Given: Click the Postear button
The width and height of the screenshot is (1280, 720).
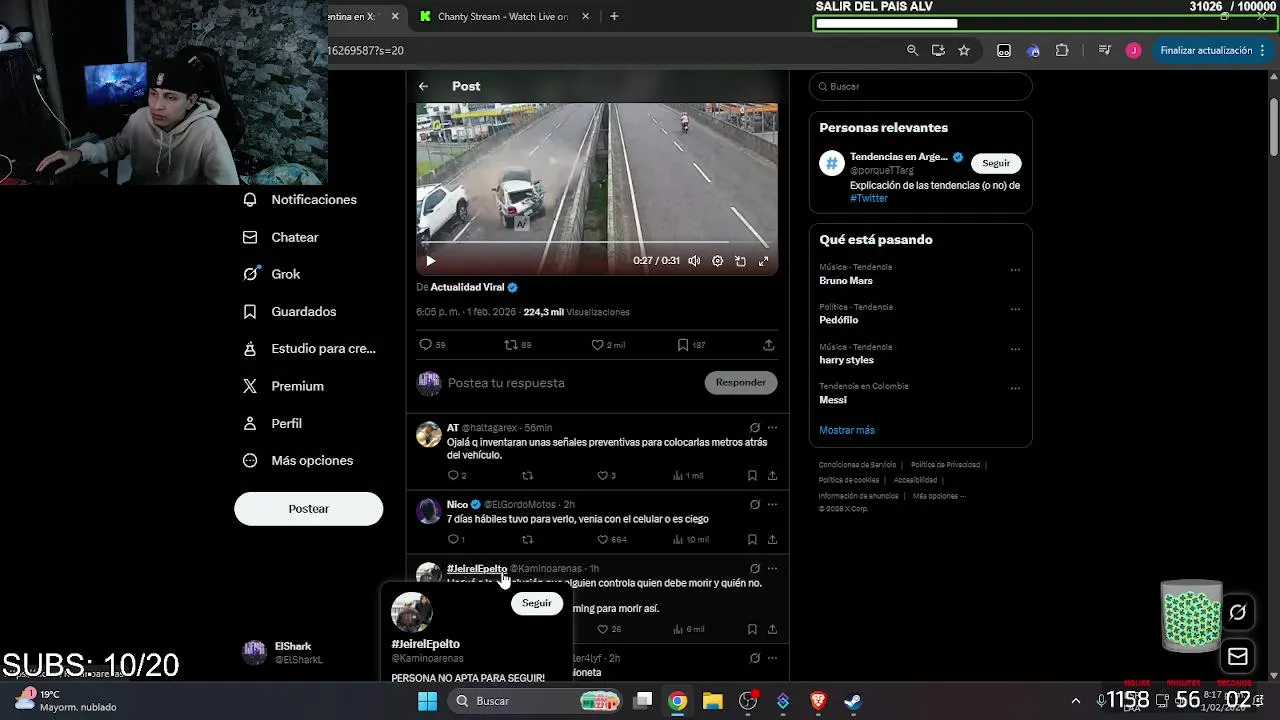Looking at the screenshot, I should click(x=308, y=509).
